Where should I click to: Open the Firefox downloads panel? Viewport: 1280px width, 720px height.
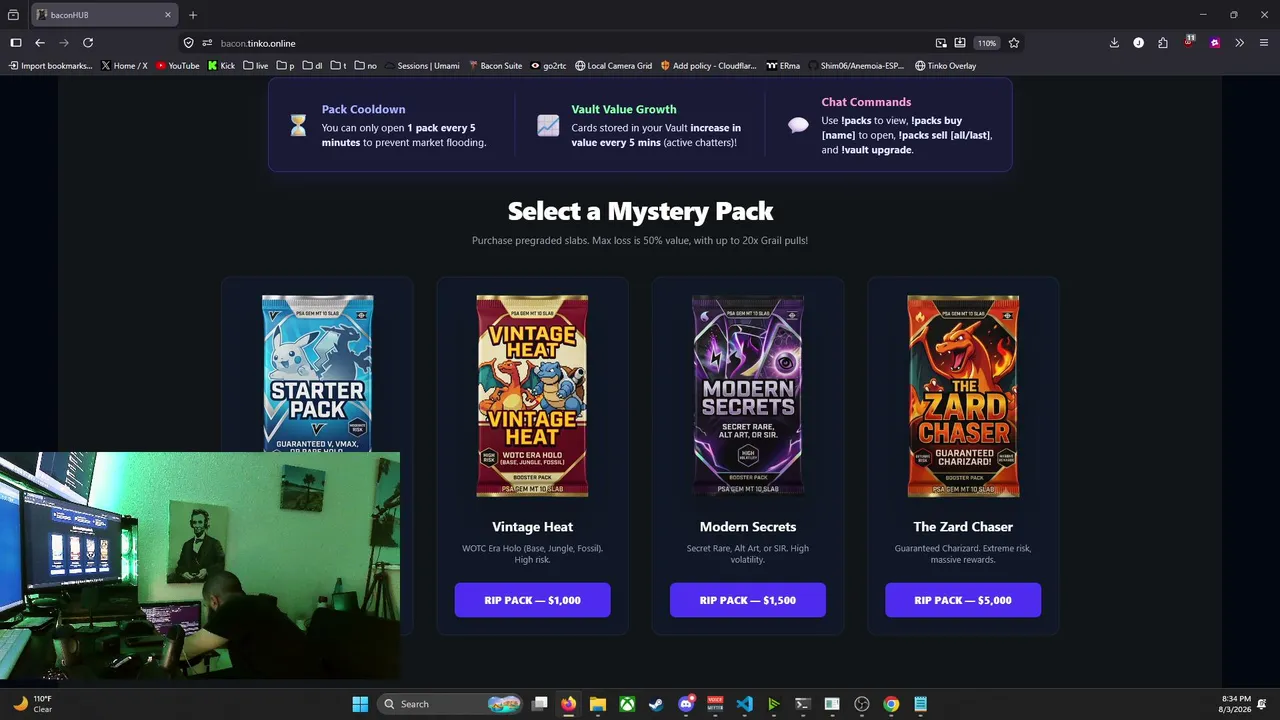coord(1114,43)
